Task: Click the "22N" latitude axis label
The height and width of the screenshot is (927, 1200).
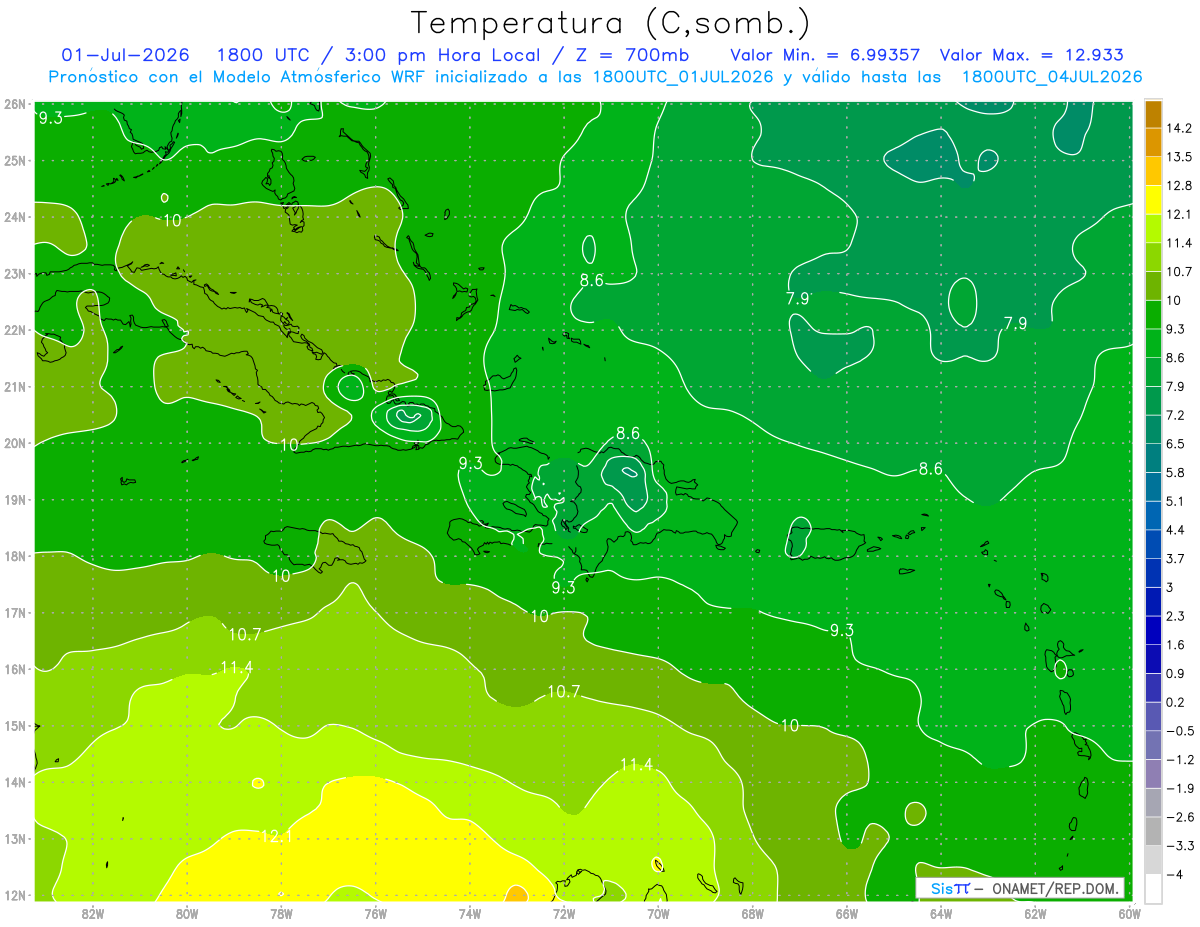Action: pyautogui.click(x=15, y=330)
